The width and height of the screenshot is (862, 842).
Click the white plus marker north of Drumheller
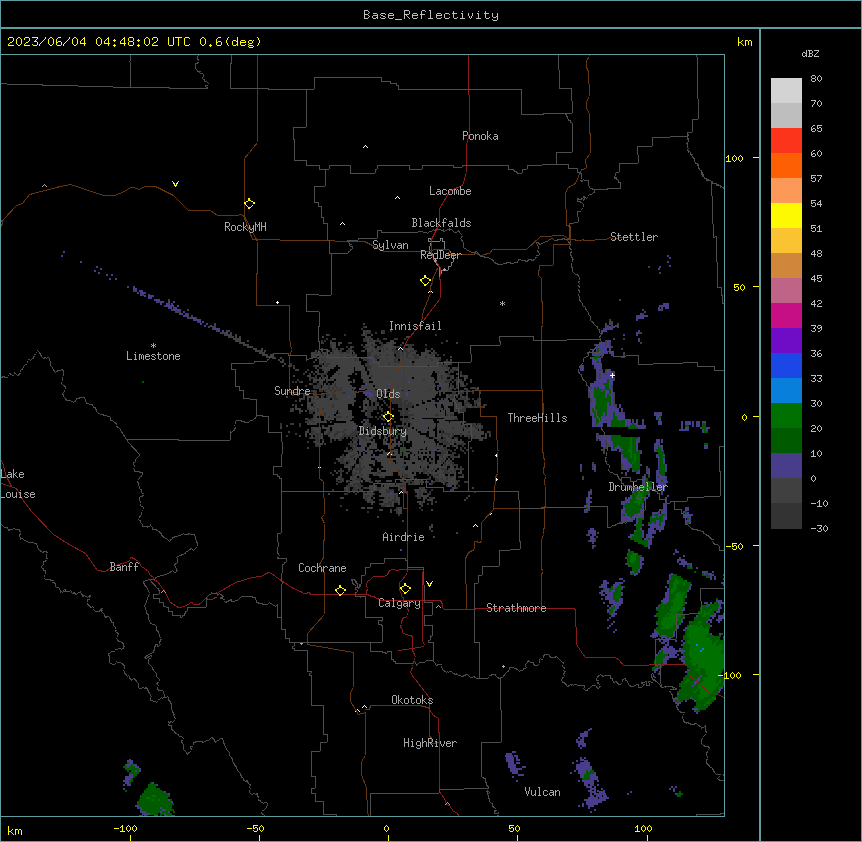click(612, 375)
